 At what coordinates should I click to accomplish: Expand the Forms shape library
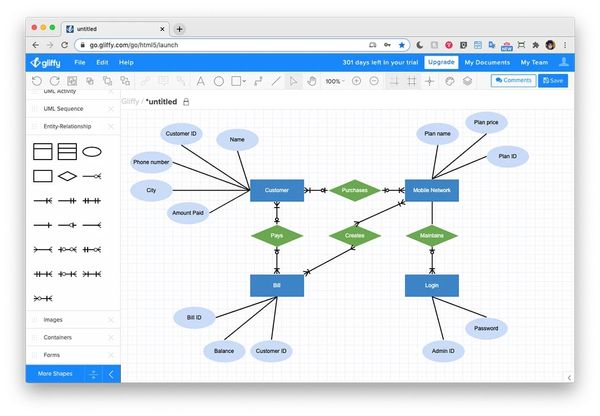52,355
